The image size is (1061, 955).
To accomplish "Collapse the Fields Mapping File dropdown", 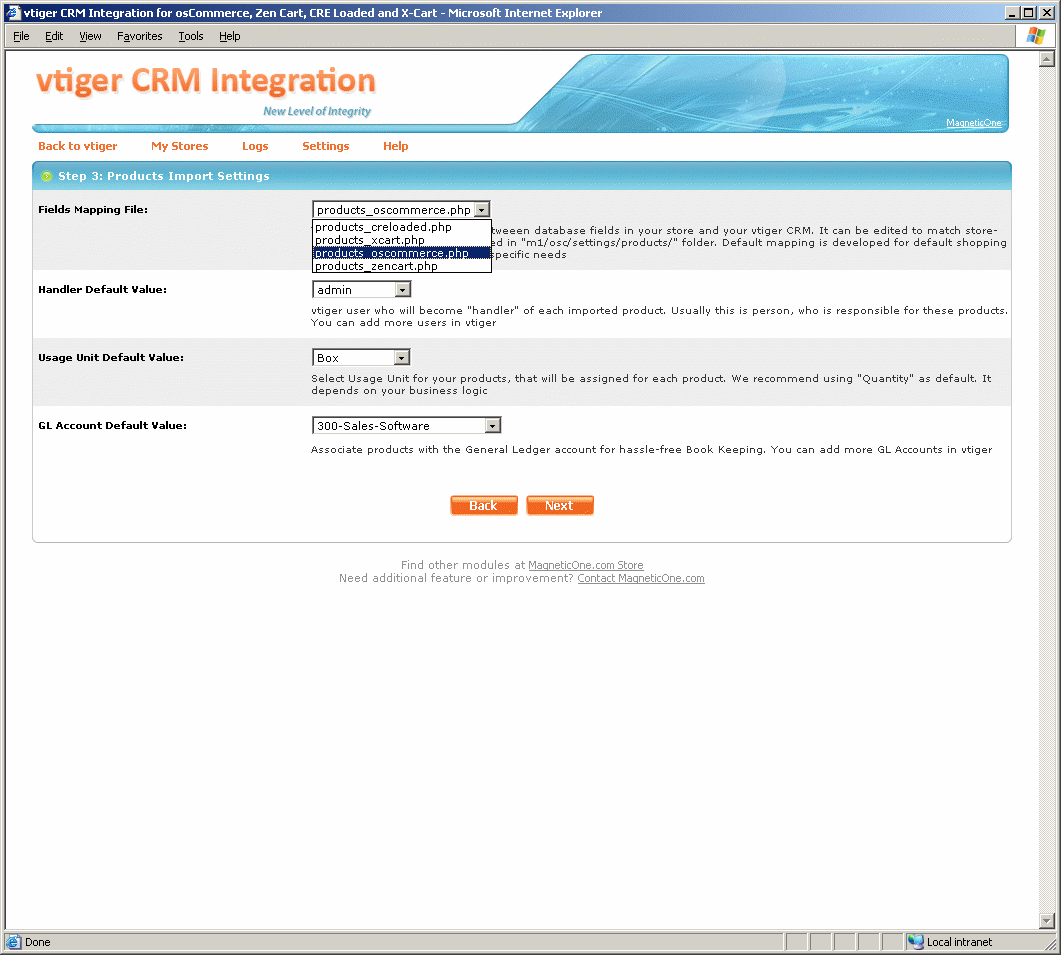I will (x=482, y=210).
